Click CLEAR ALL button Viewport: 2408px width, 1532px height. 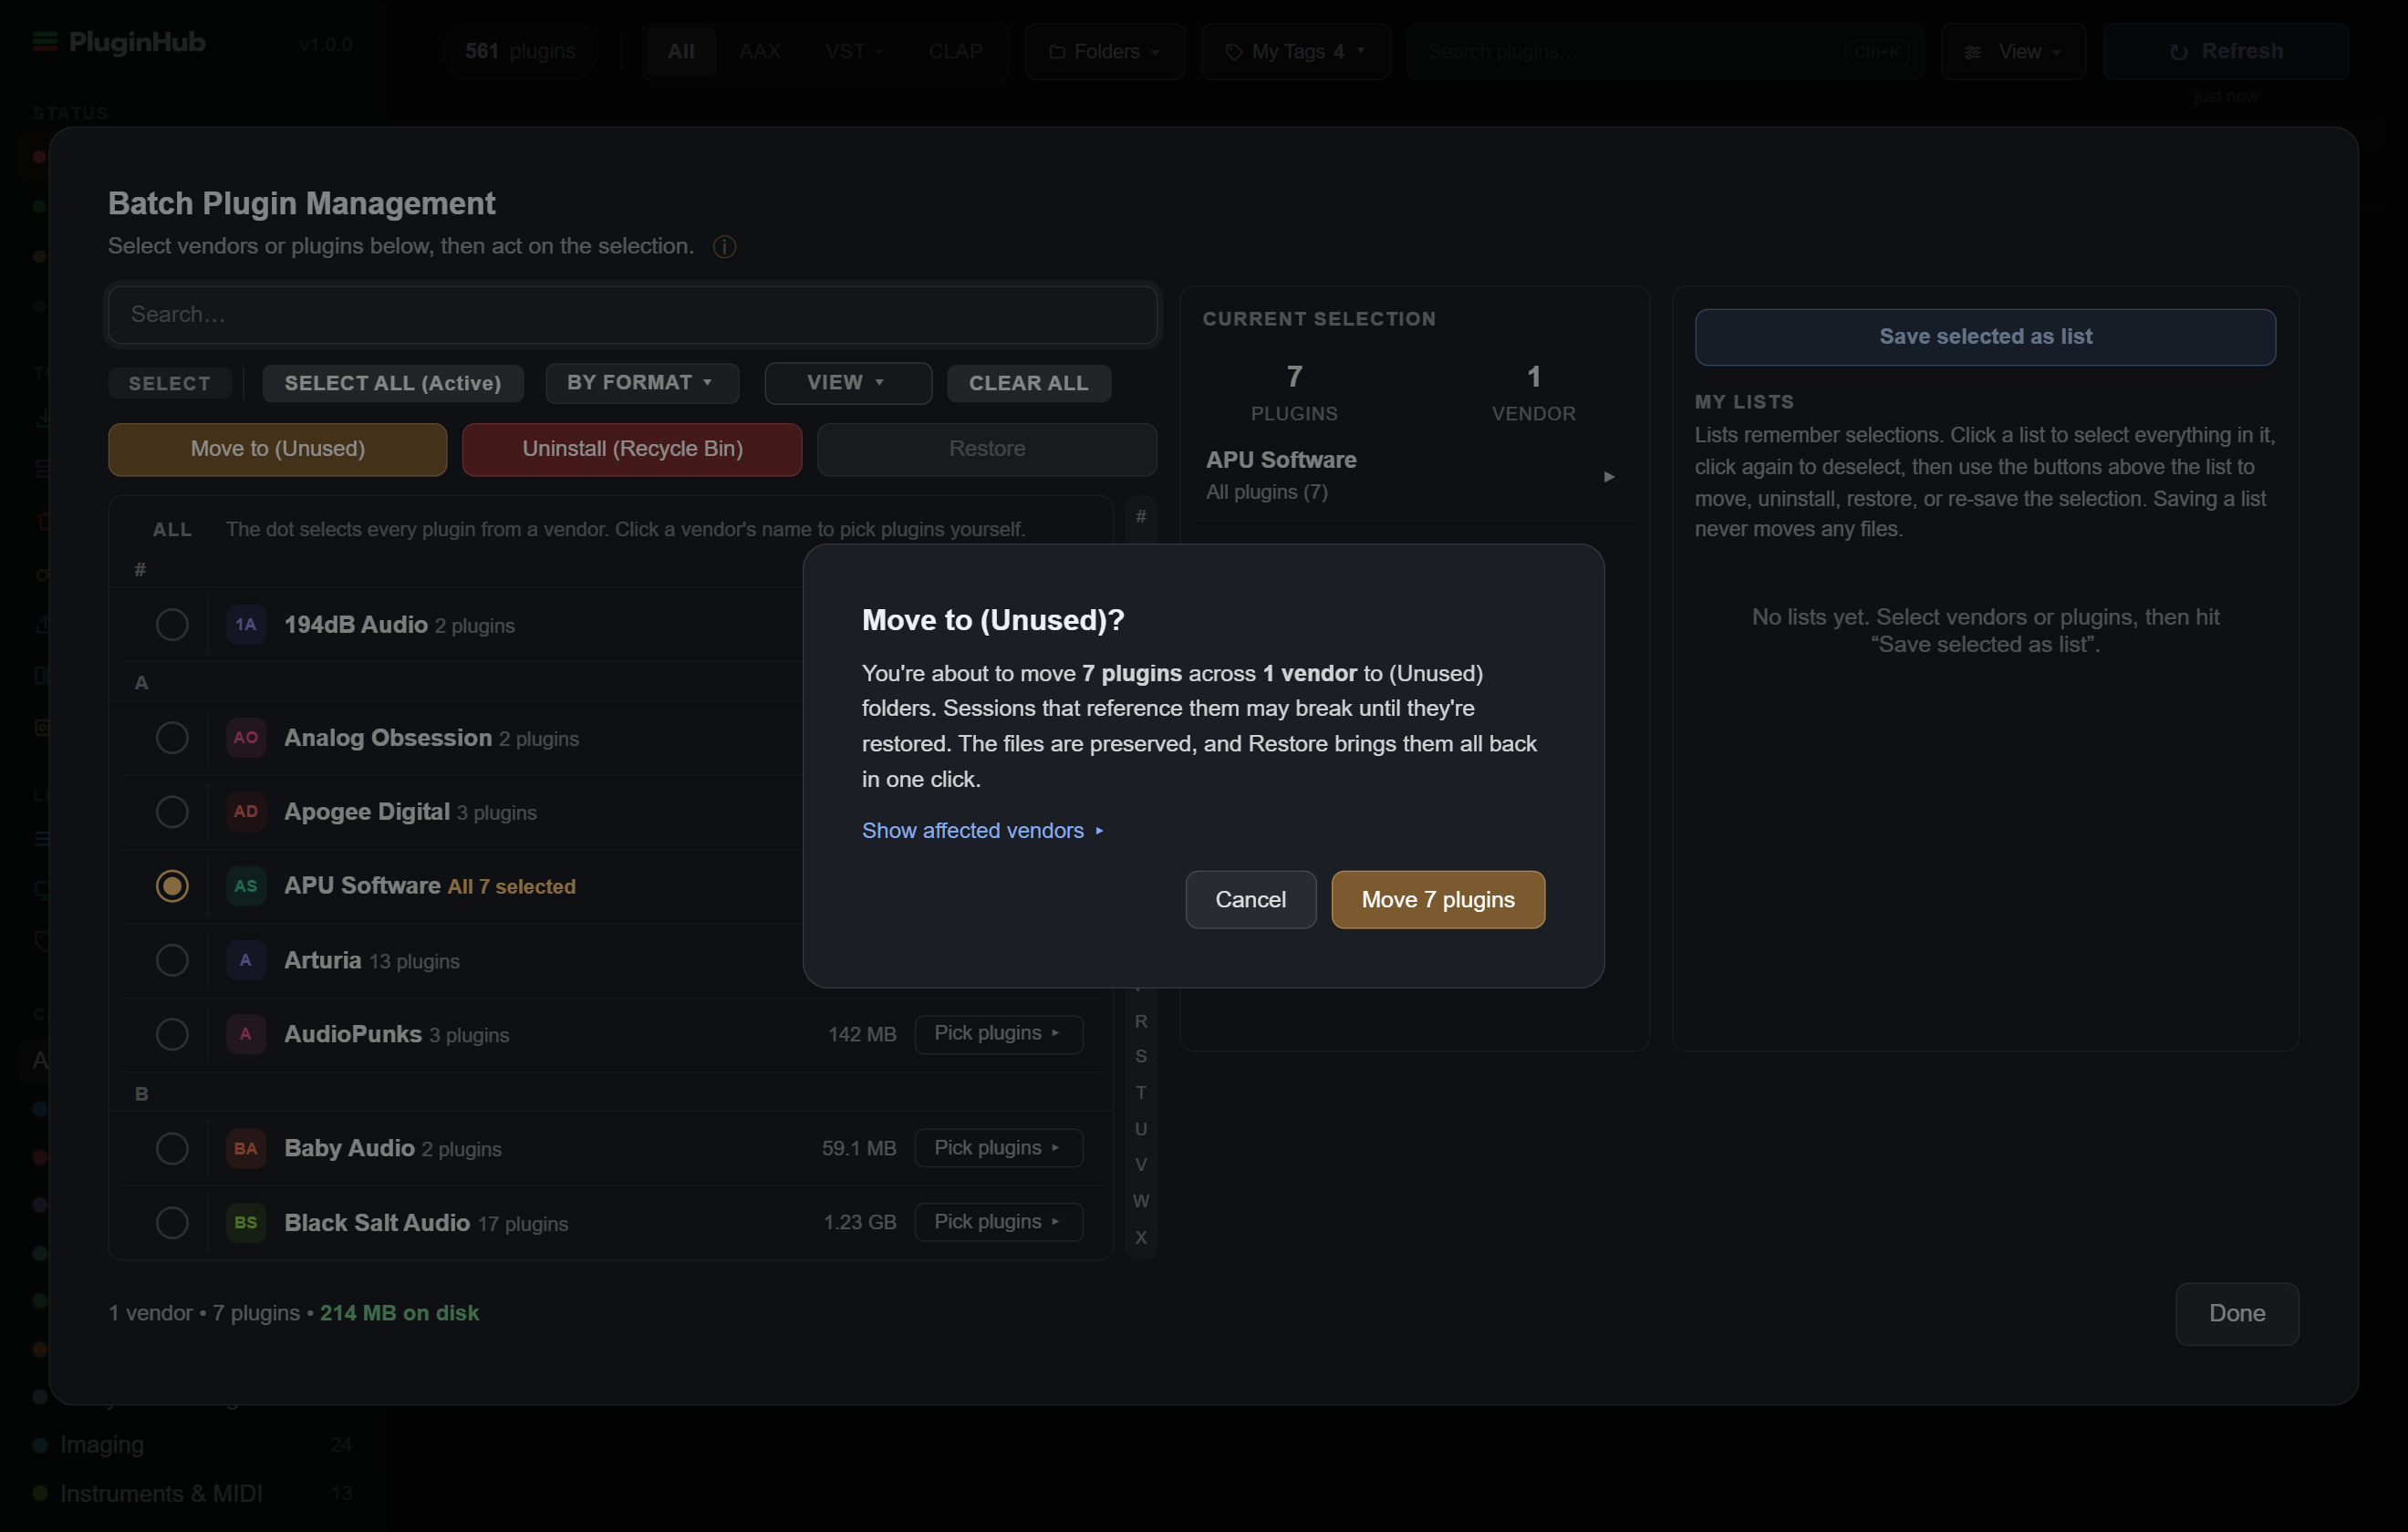click(1028, 383)
